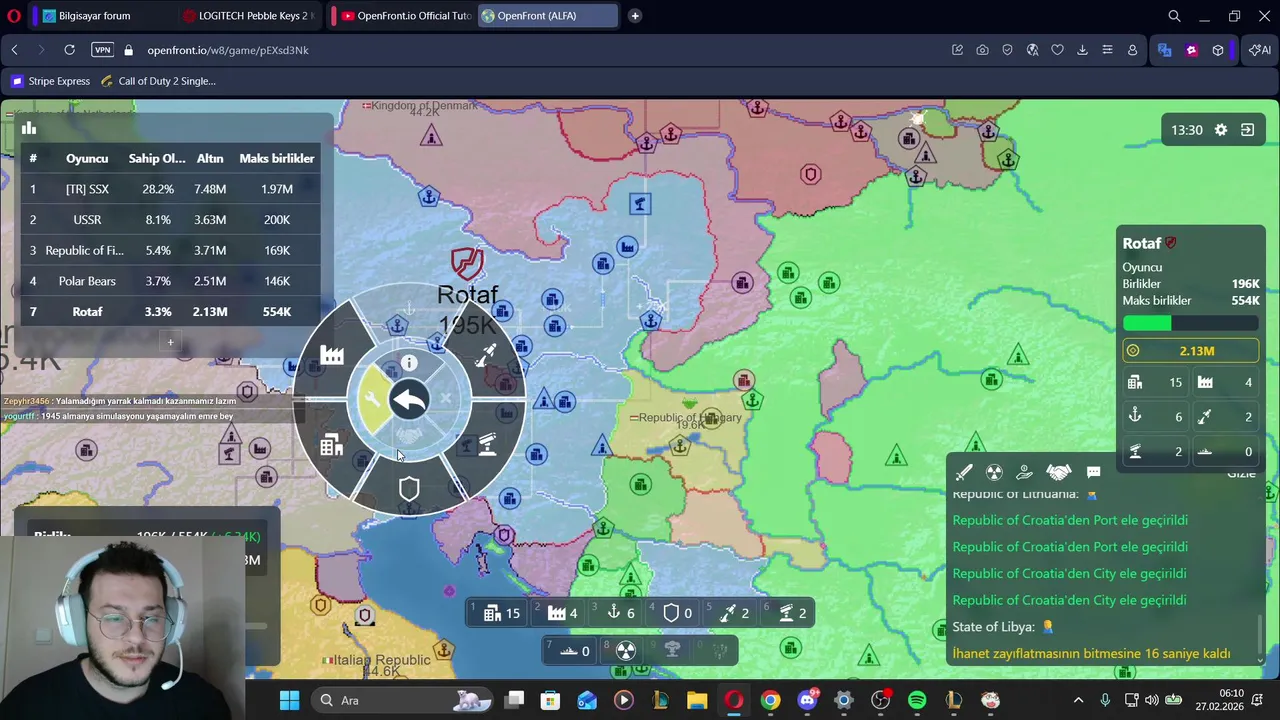Switch to LOGITECH Pebble Keys 2 tab
Image resolution: width=1280 pixels, height=720 pixels.
[x=248, y=16]
